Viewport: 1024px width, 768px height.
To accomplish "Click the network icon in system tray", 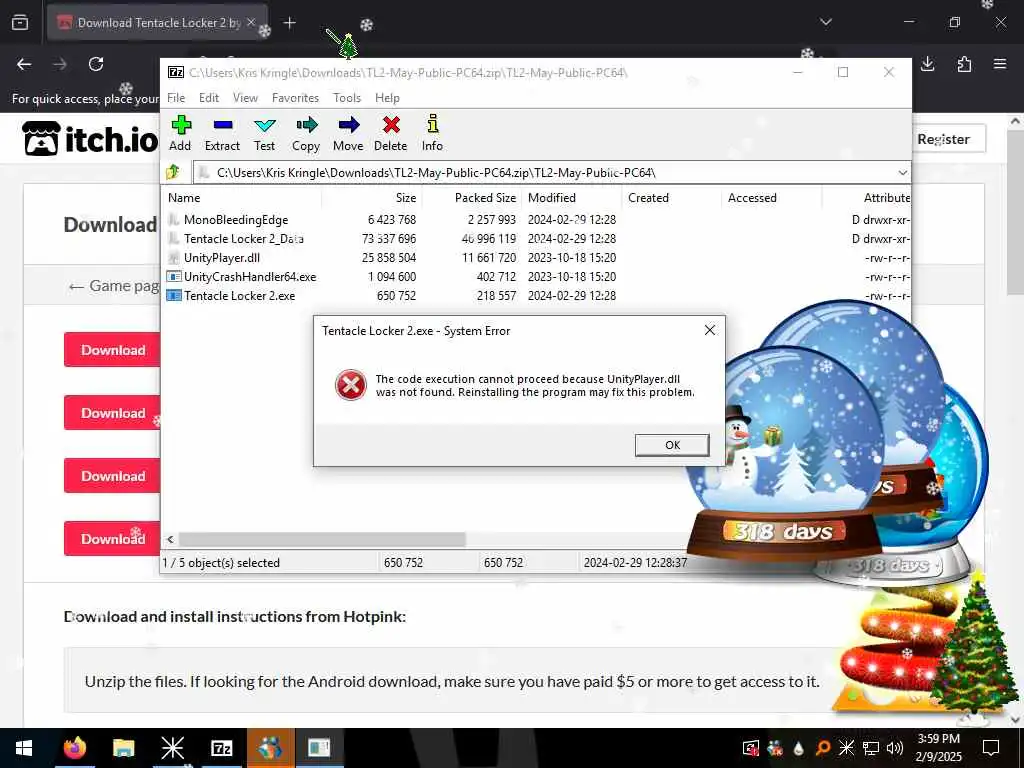I will click(871, 748).
